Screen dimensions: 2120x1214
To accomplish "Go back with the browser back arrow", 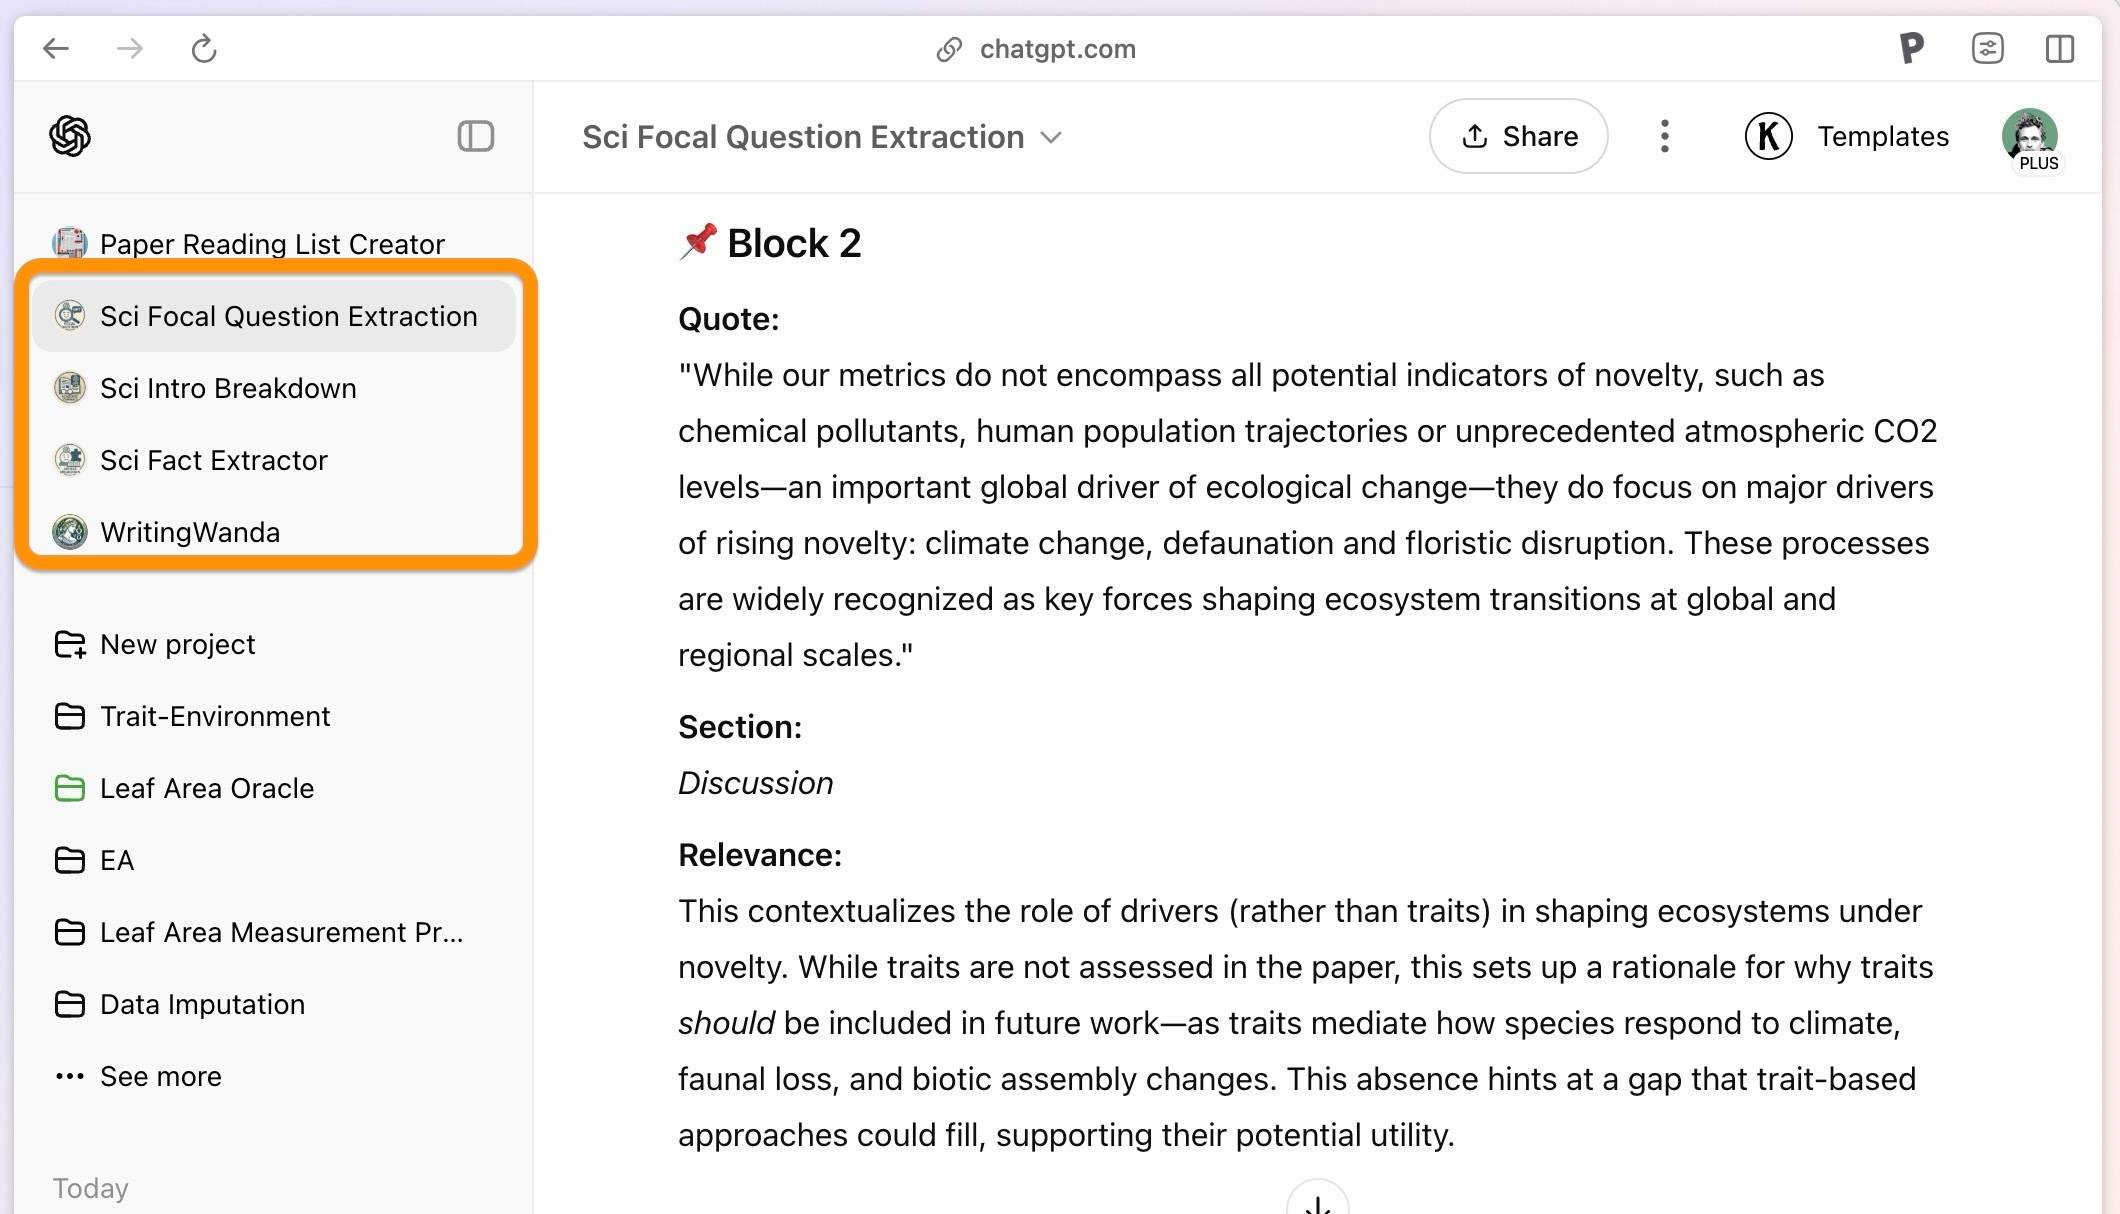I will 56,48.
